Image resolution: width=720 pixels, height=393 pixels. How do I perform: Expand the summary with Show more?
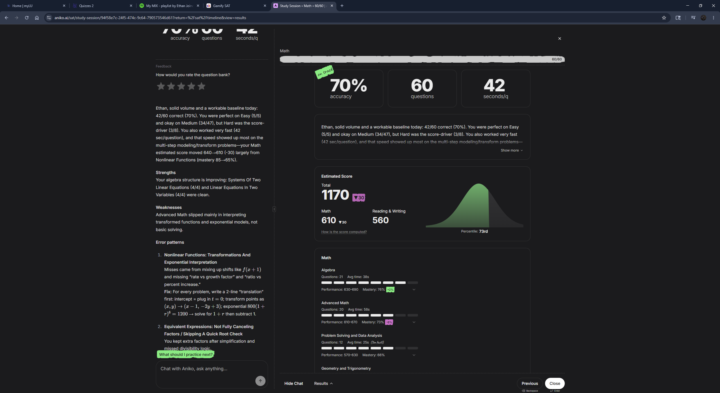click(x=511, y=151)
